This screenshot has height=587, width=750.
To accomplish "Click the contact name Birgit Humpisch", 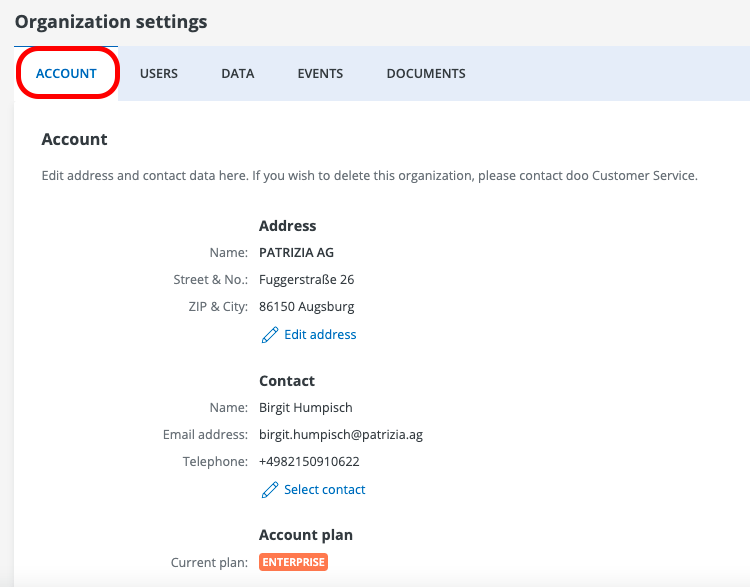I will point(306,408).
